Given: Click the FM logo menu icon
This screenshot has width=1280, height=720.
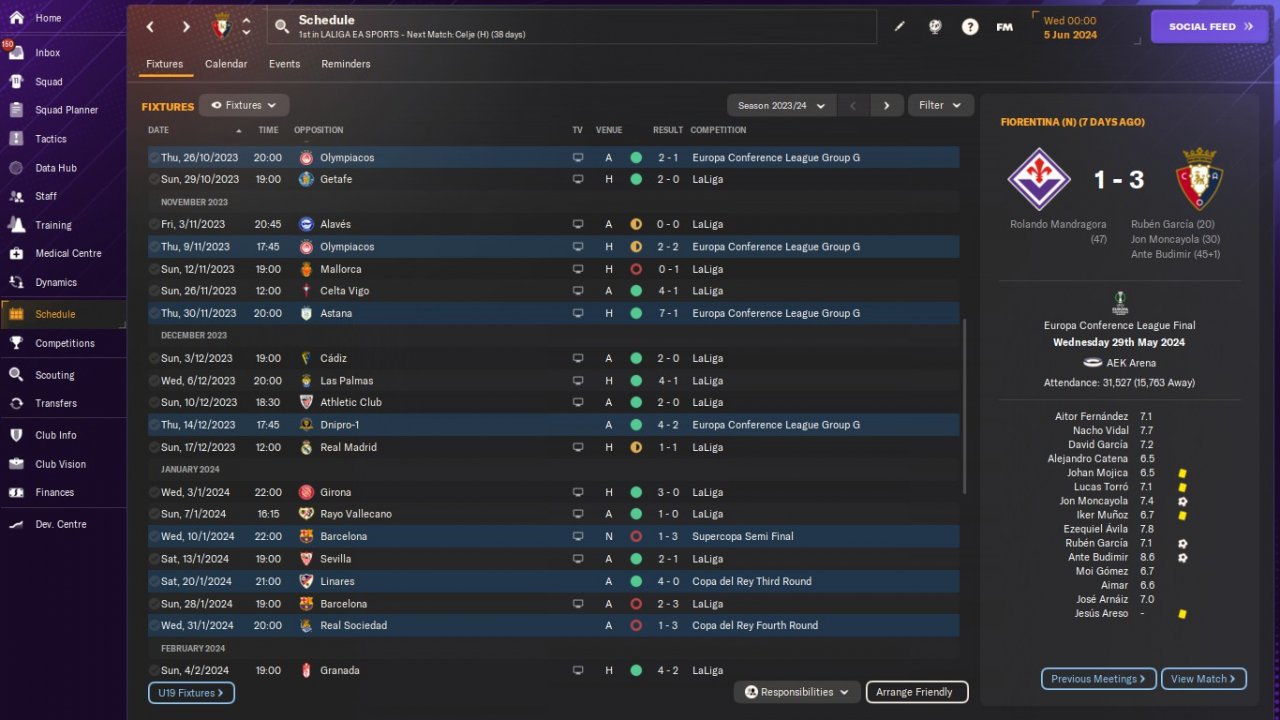Looking at the screenshot, I should (x=1005, y=27).
